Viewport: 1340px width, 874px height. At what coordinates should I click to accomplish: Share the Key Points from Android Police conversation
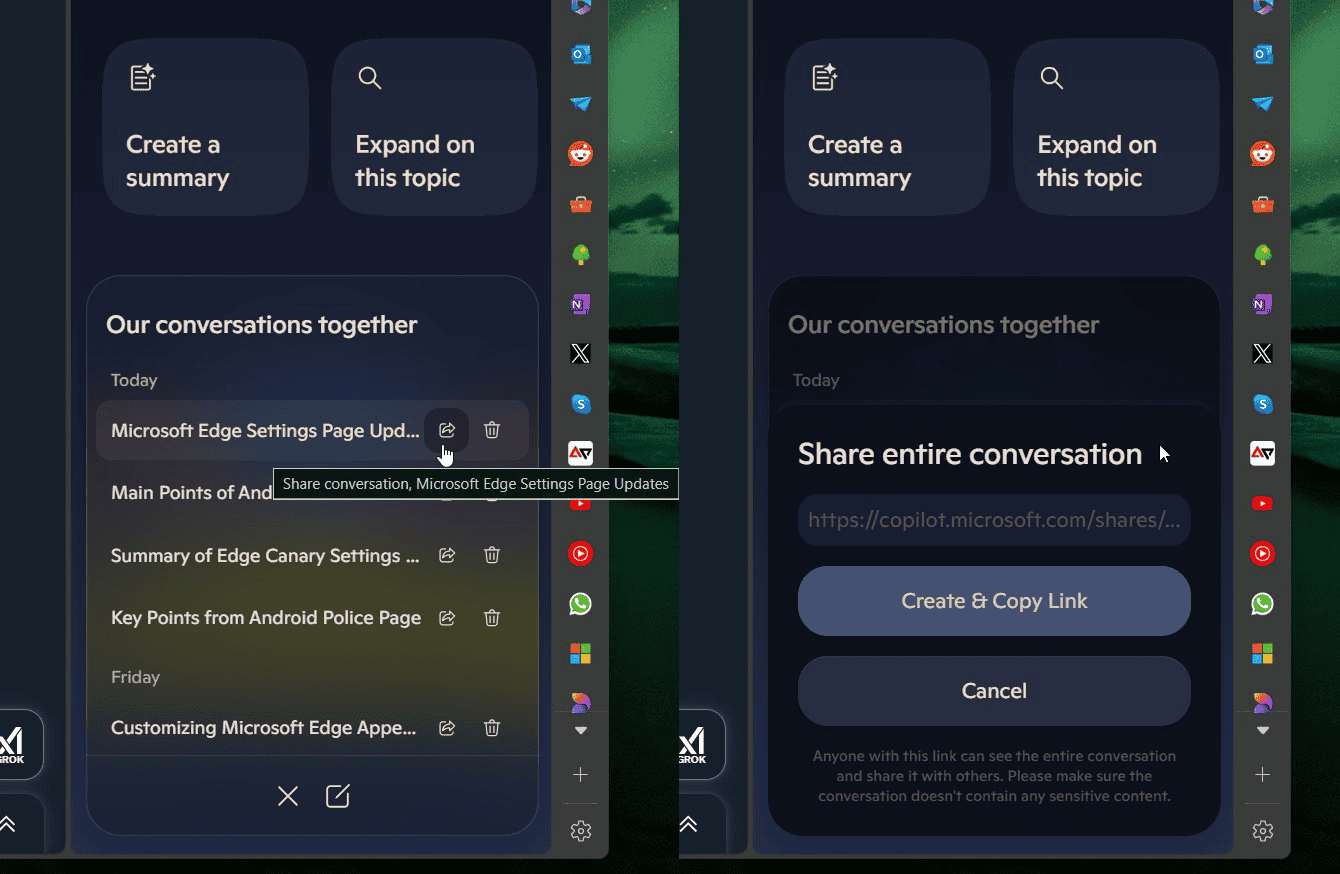[447, 618]
